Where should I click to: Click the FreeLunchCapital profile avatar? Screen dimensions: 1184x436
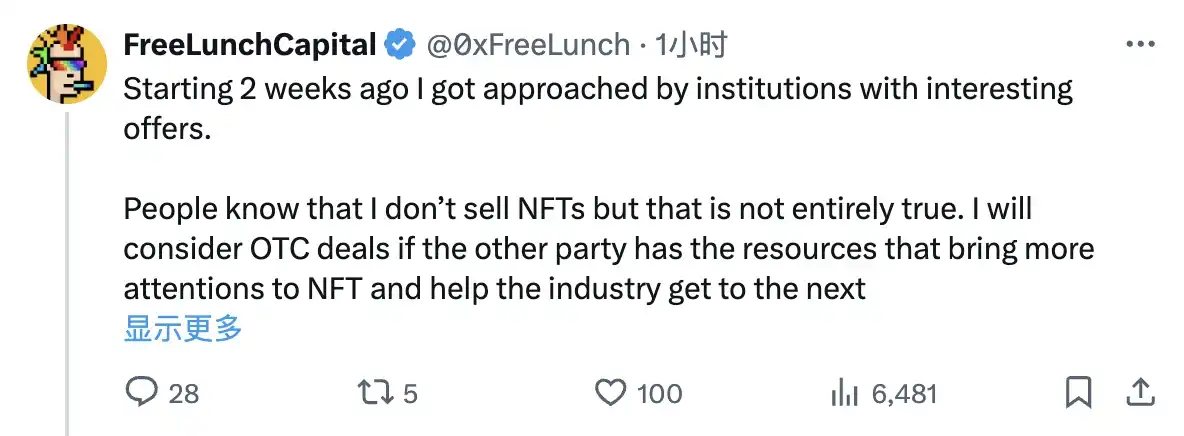point(67,65)
